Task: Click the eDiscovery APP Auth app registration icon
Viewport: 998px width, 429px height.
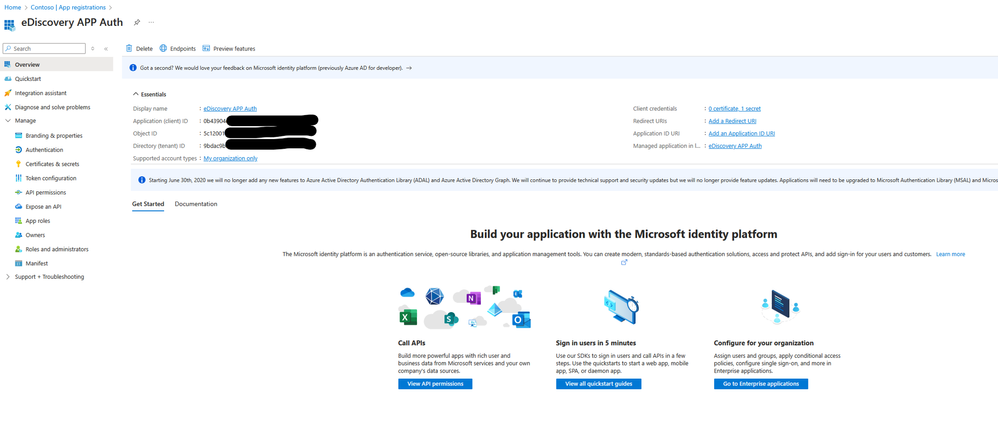Action: (10, 25)
